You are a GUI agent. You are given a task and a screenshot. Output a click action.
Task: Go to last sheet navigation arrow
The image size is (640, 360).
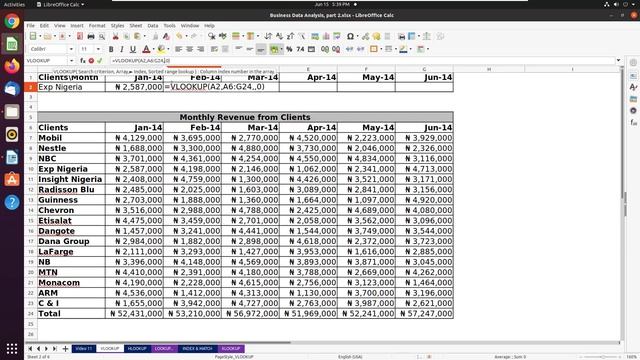54,349
